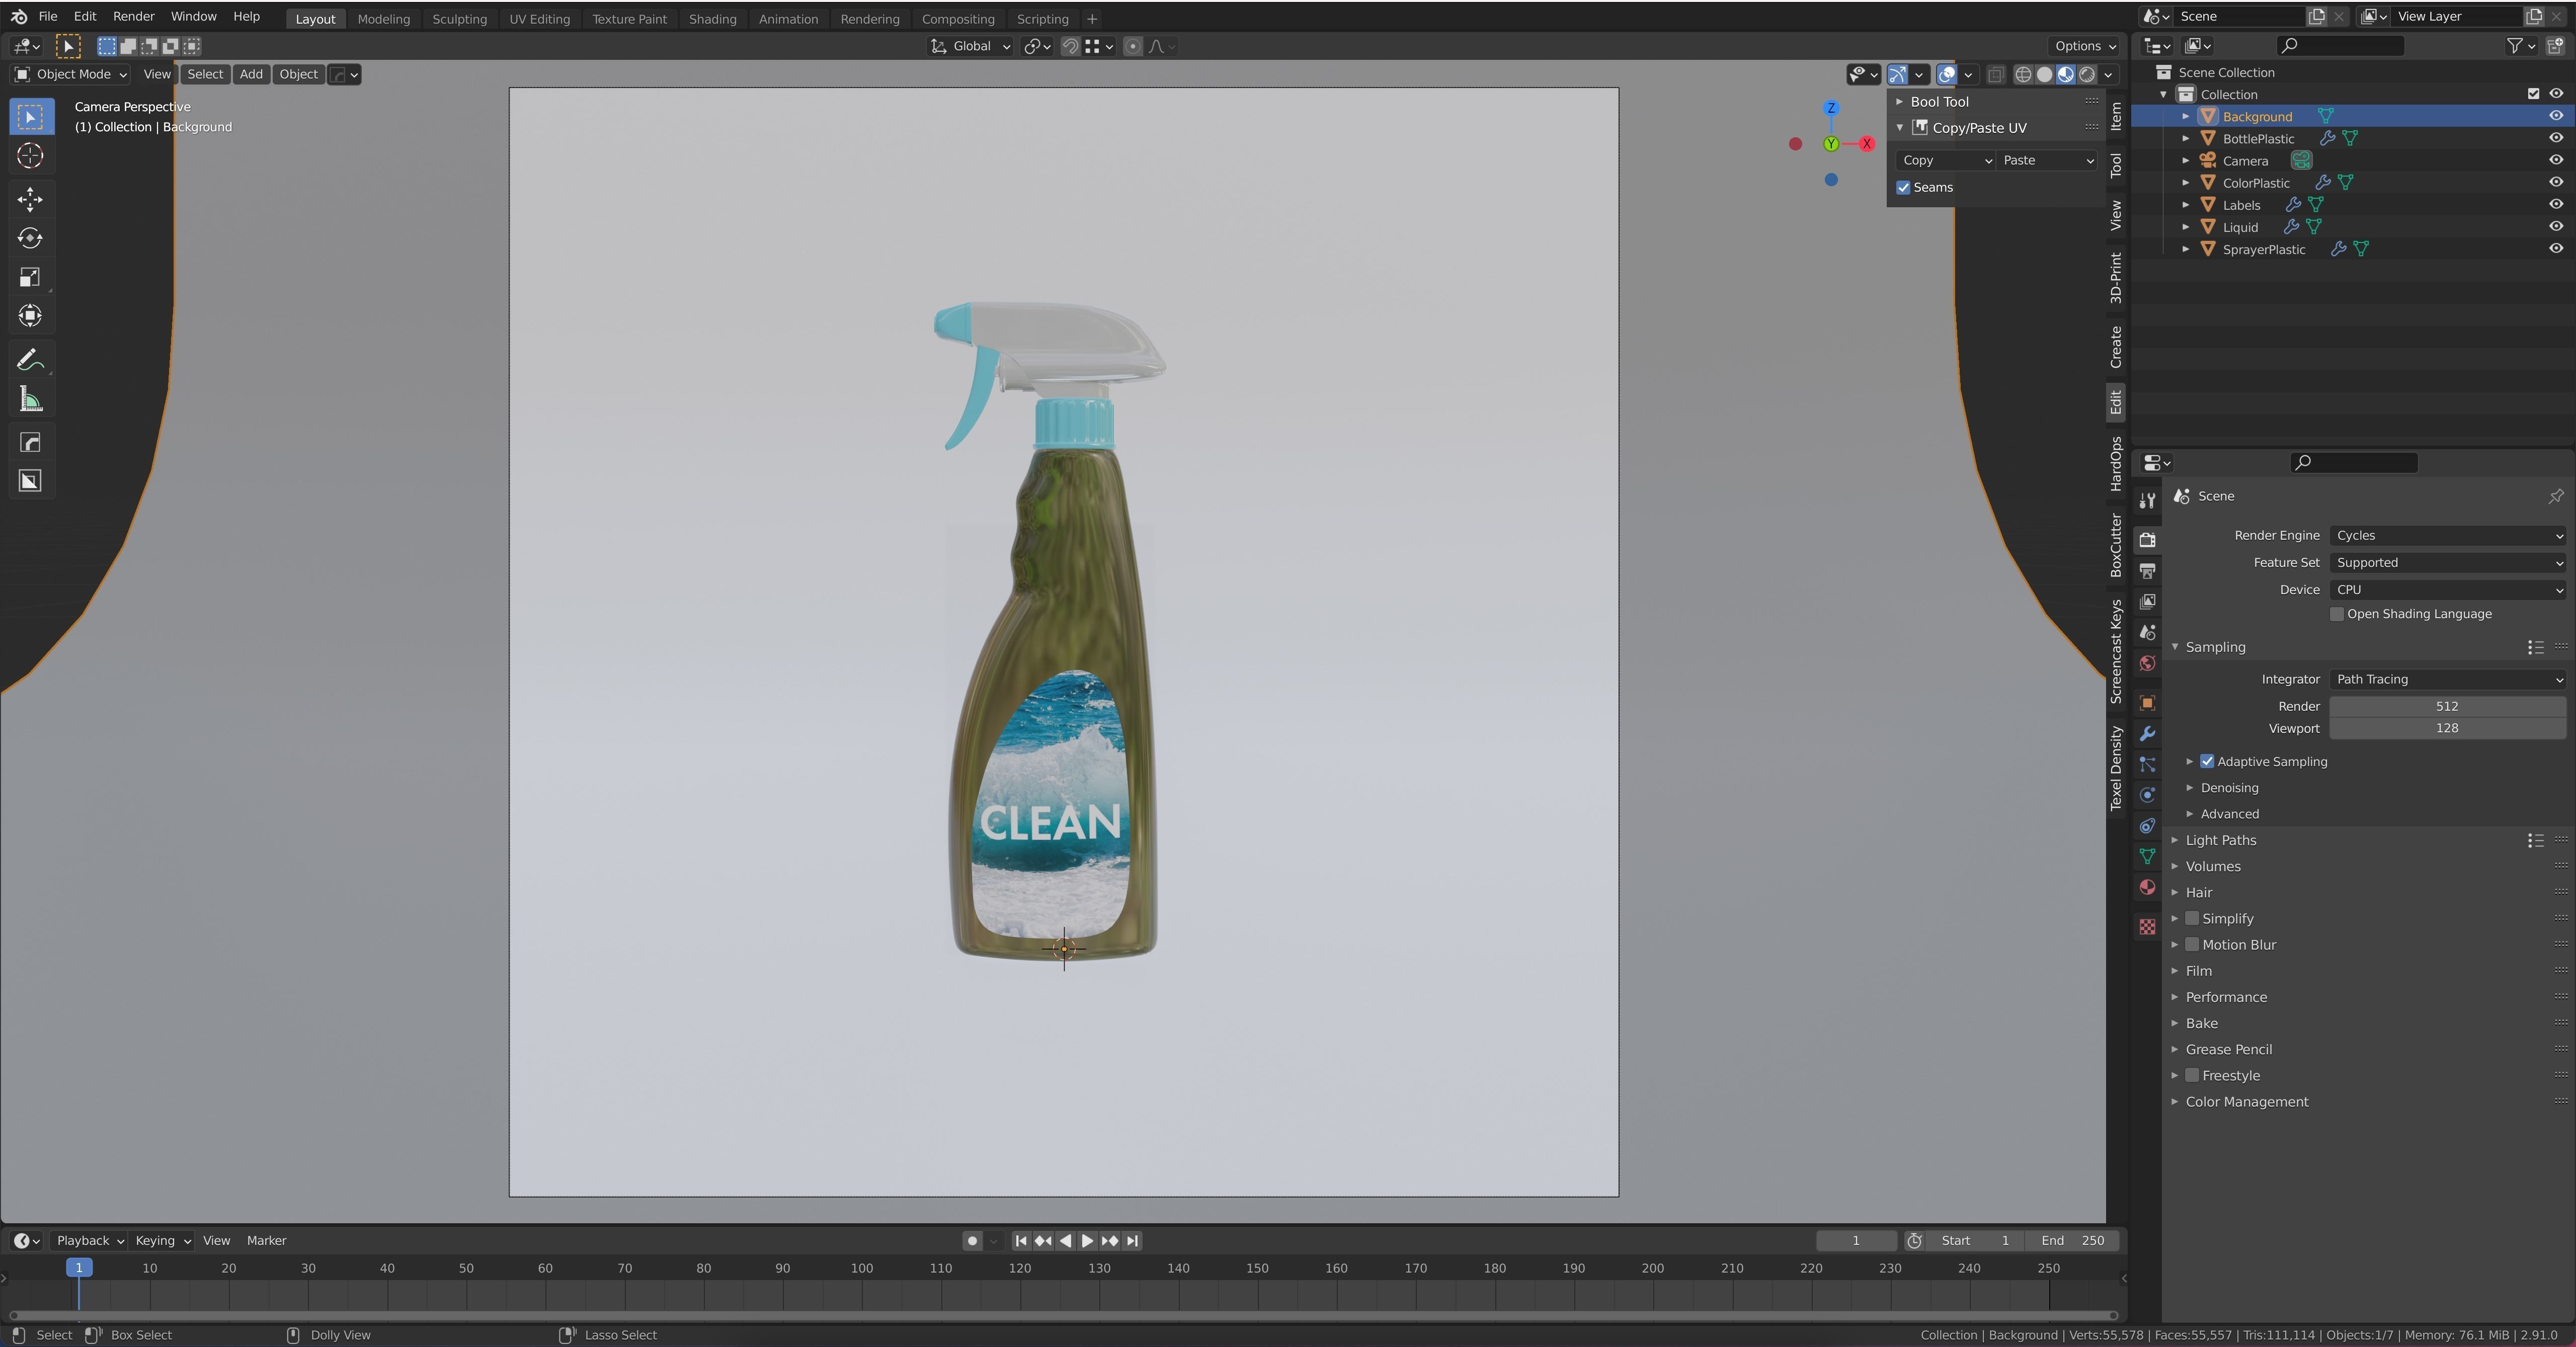Open the Modifiers properties tab
This screenshot has height=1347, width=2576.
(x=2147, y=734)
